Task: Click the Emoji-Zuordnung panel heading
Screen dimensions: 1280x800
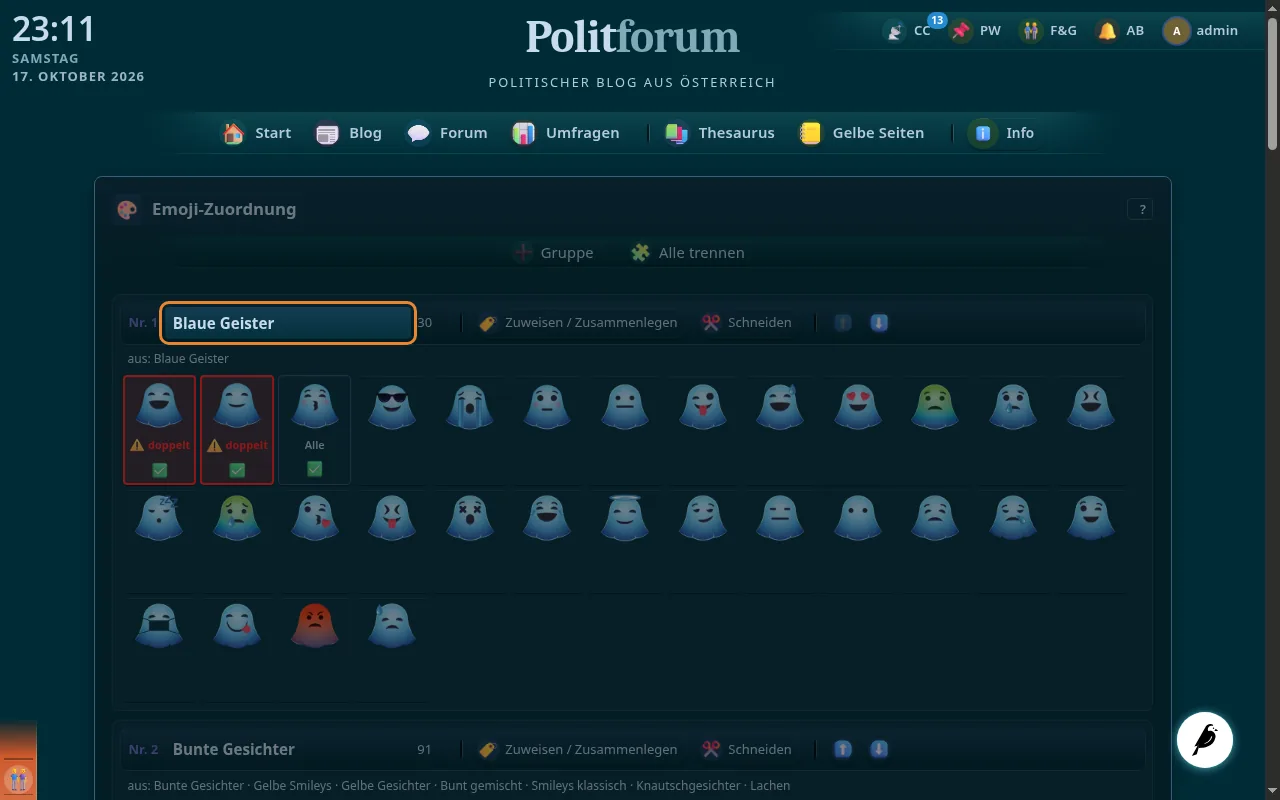Action: tap(224, 209)
